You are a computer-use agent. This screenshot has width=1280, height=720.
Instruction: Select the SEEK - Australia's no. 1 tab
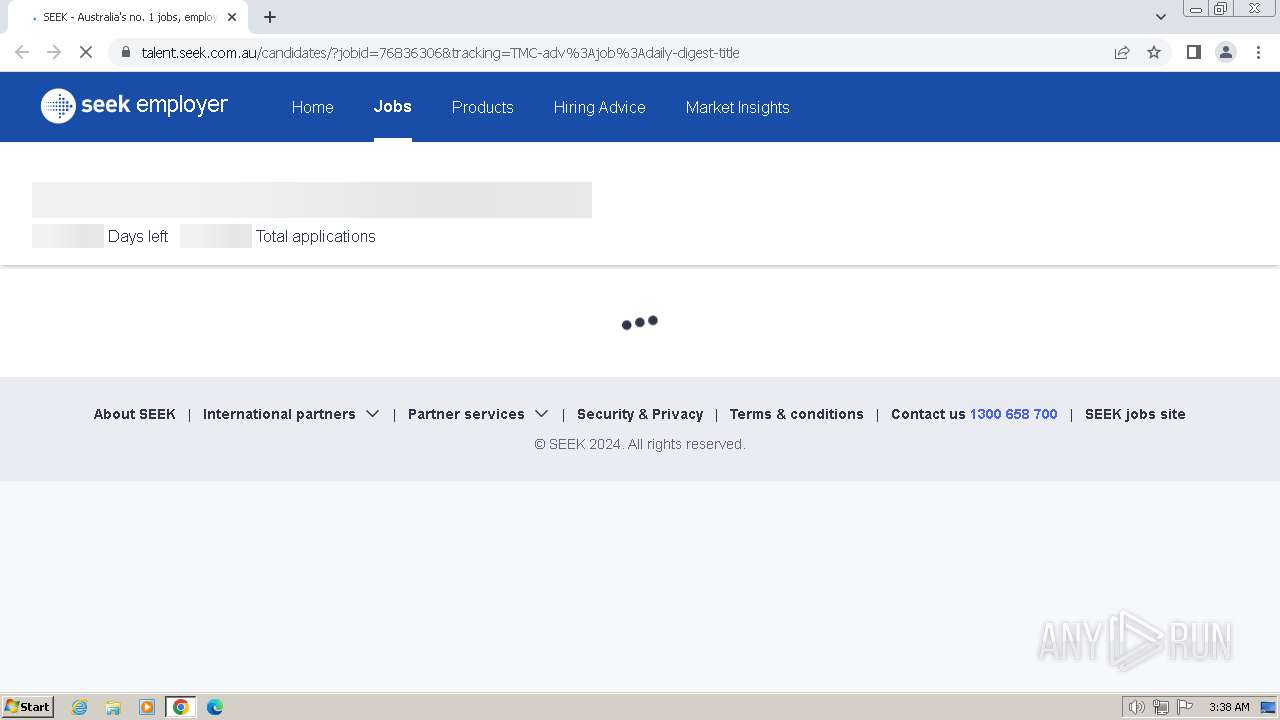[x=128, y=17]
